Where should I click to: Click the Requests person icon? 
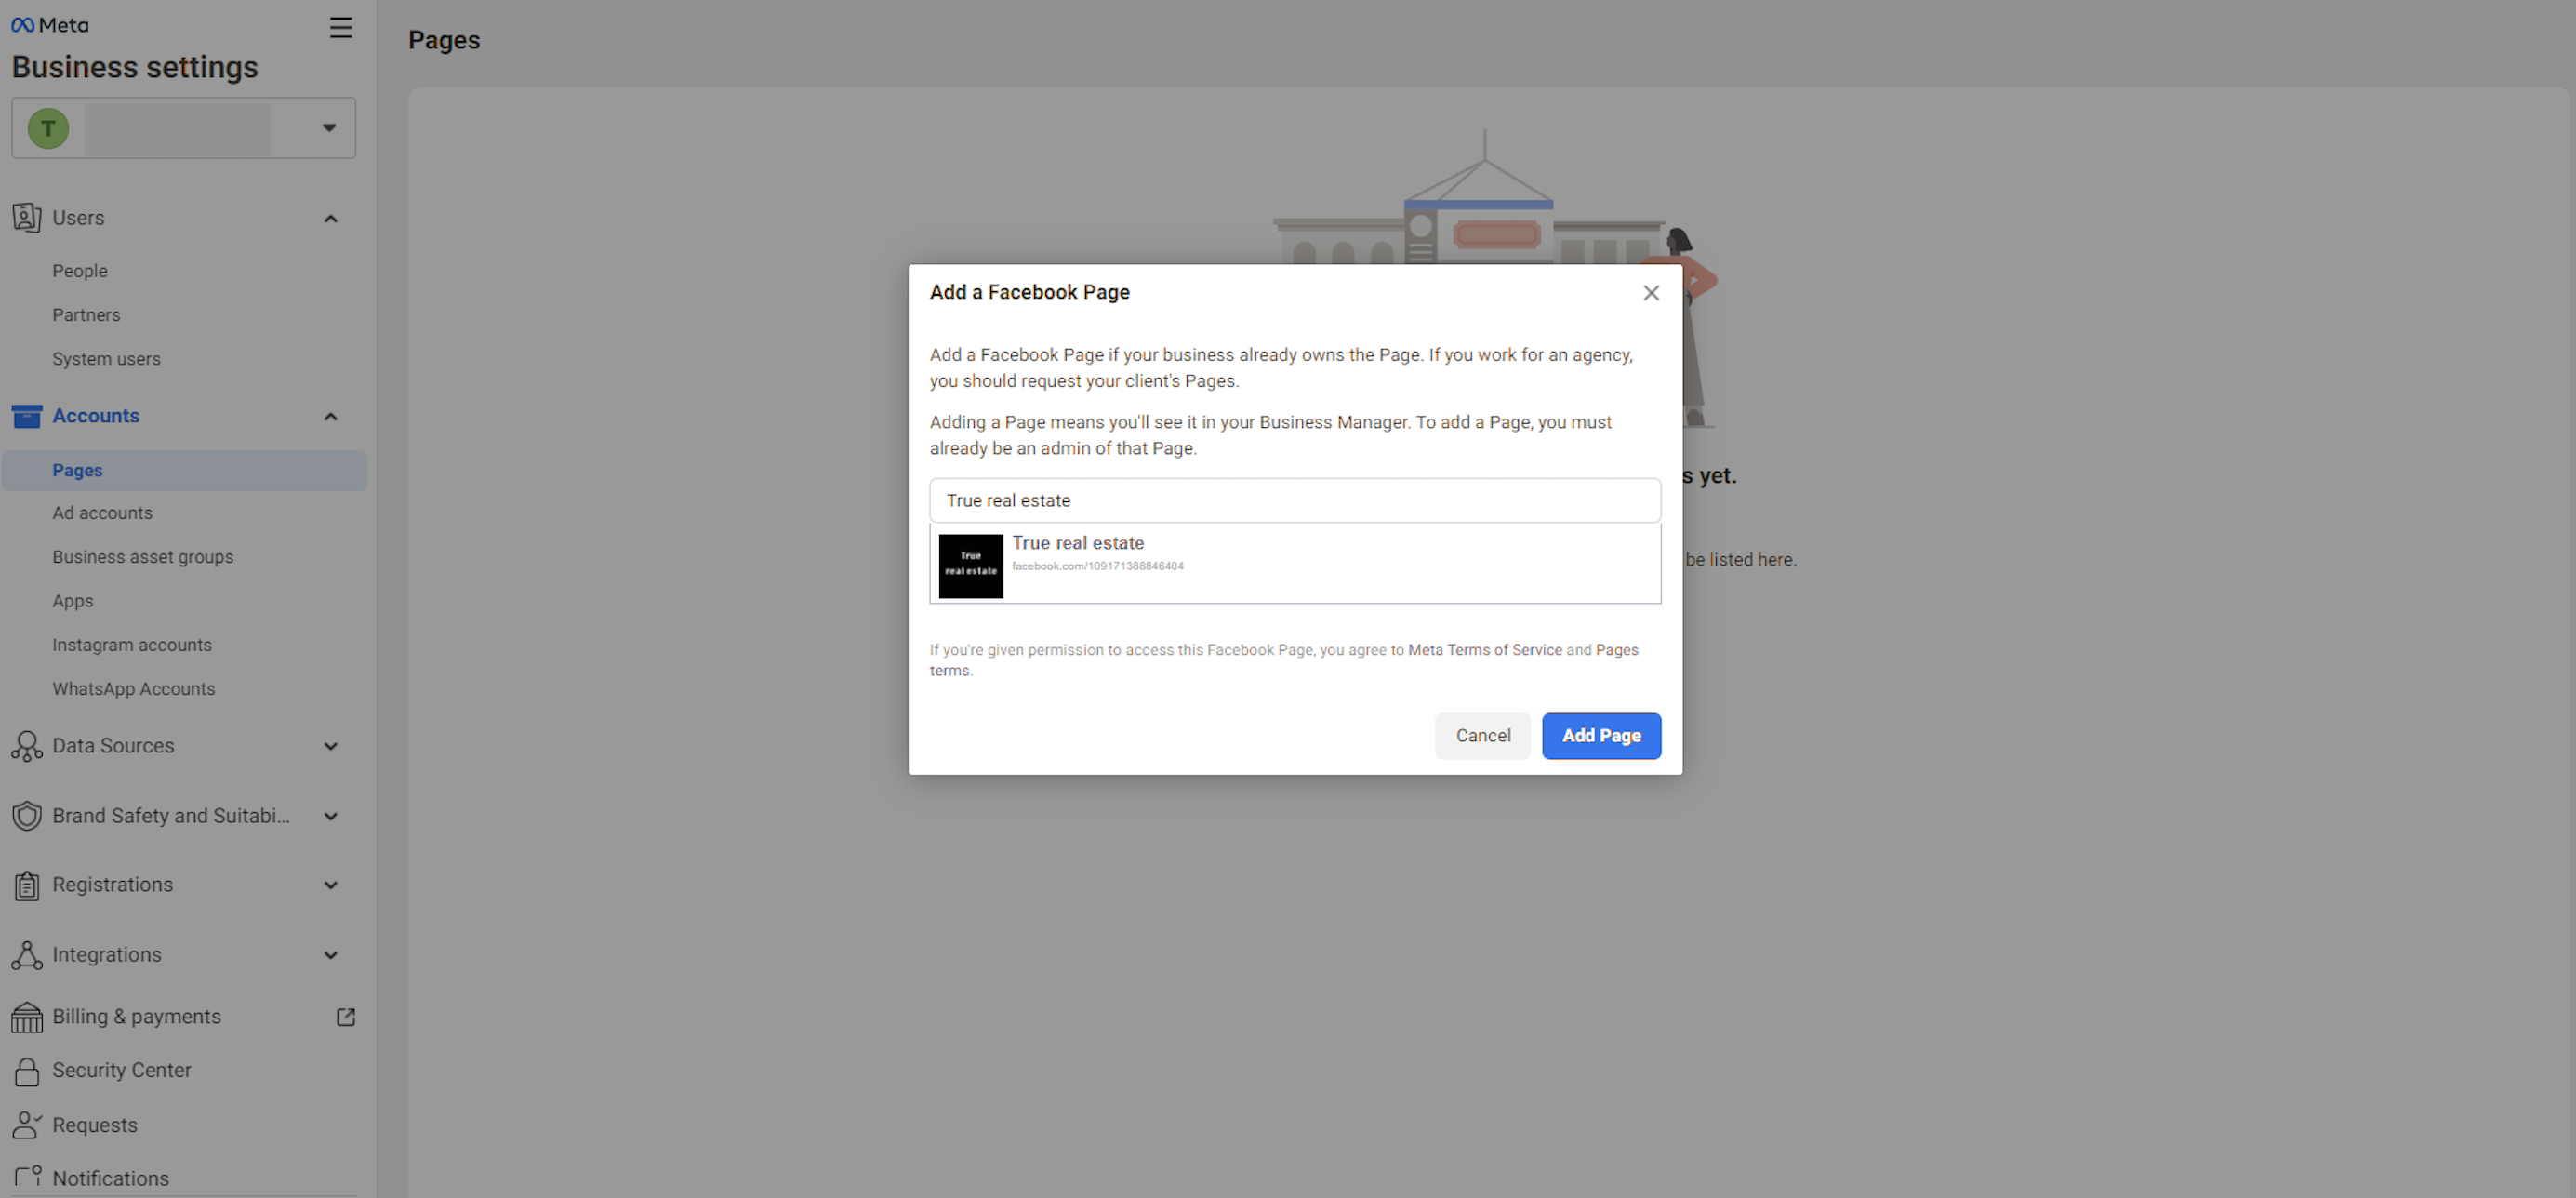click(27, 1125)
